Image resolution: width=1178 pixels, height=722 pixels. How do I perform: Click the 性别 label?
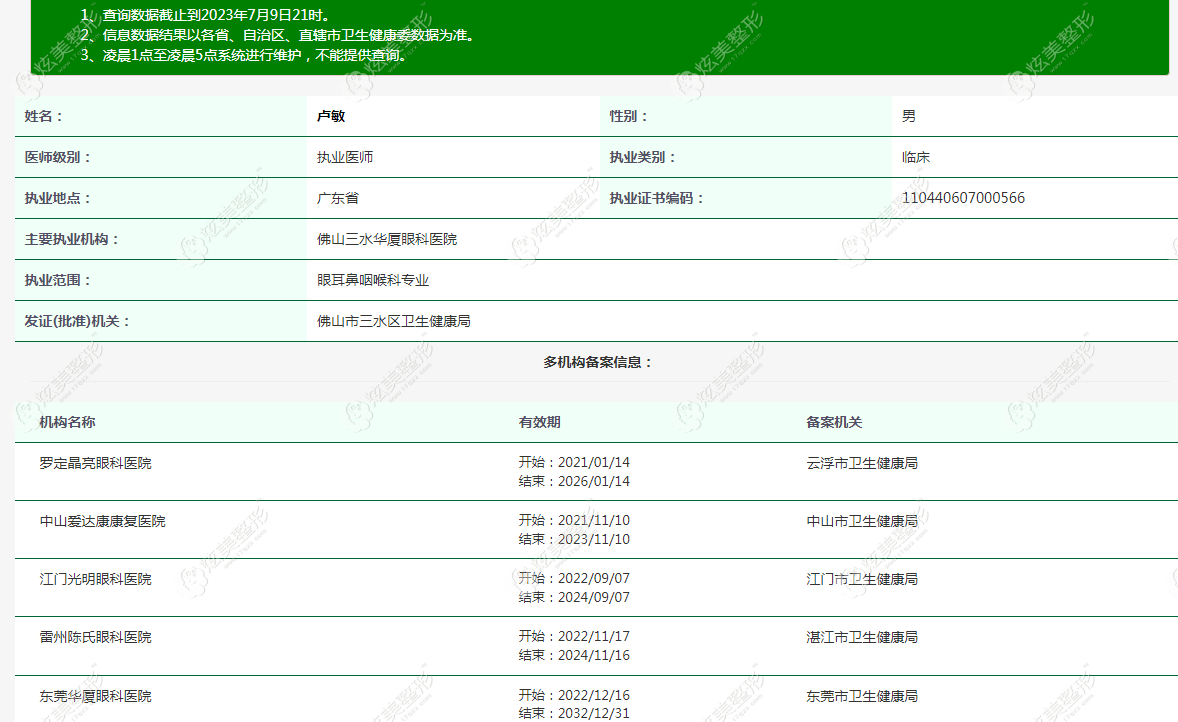point(629,116)
